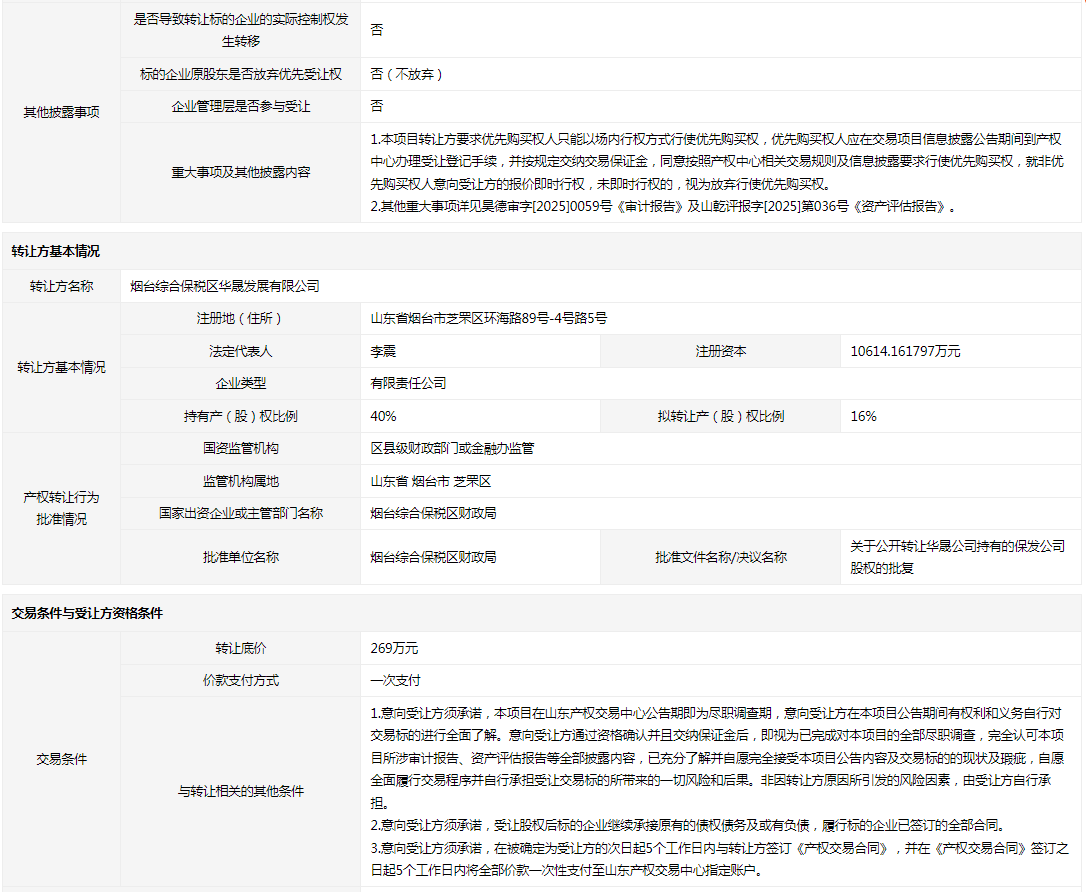The width and height of the screenshot is (1086, 892).
Task: Click enterprise type value "有限责任公司"
Action: [x=408, y=383]
